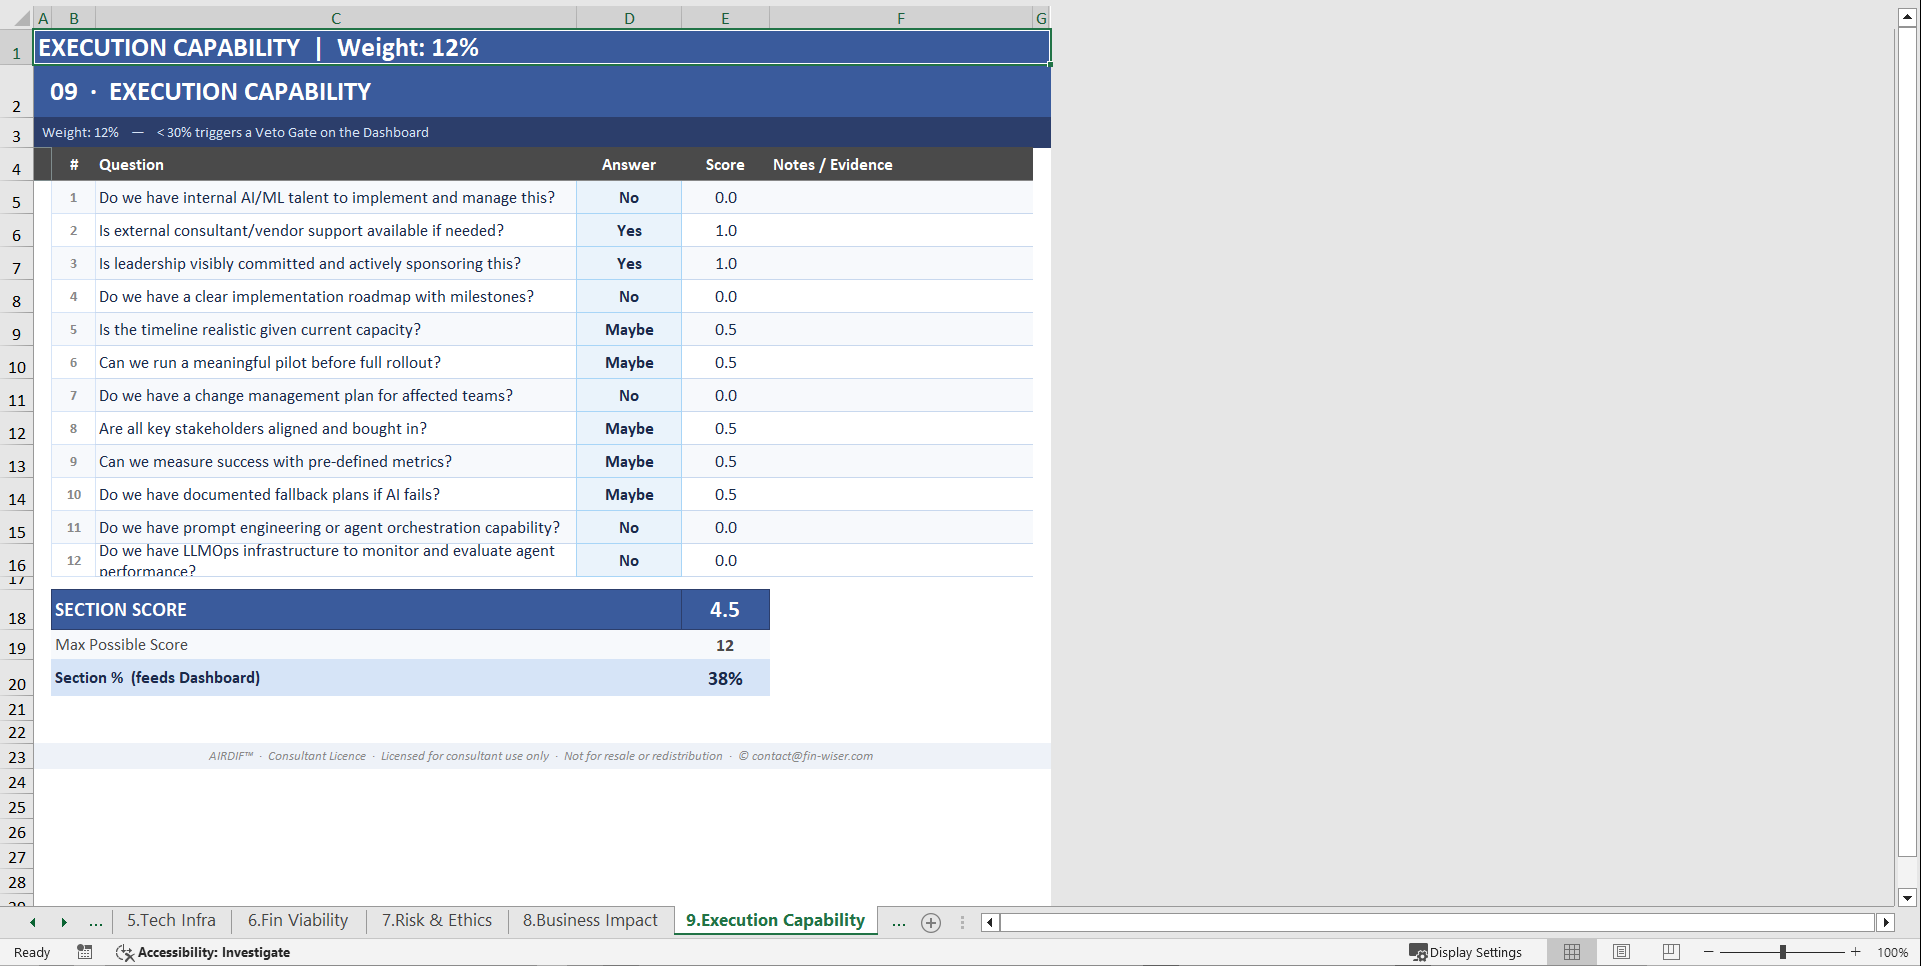Show hidden earlier sheet tabs ellipsis

click(96, 922)
